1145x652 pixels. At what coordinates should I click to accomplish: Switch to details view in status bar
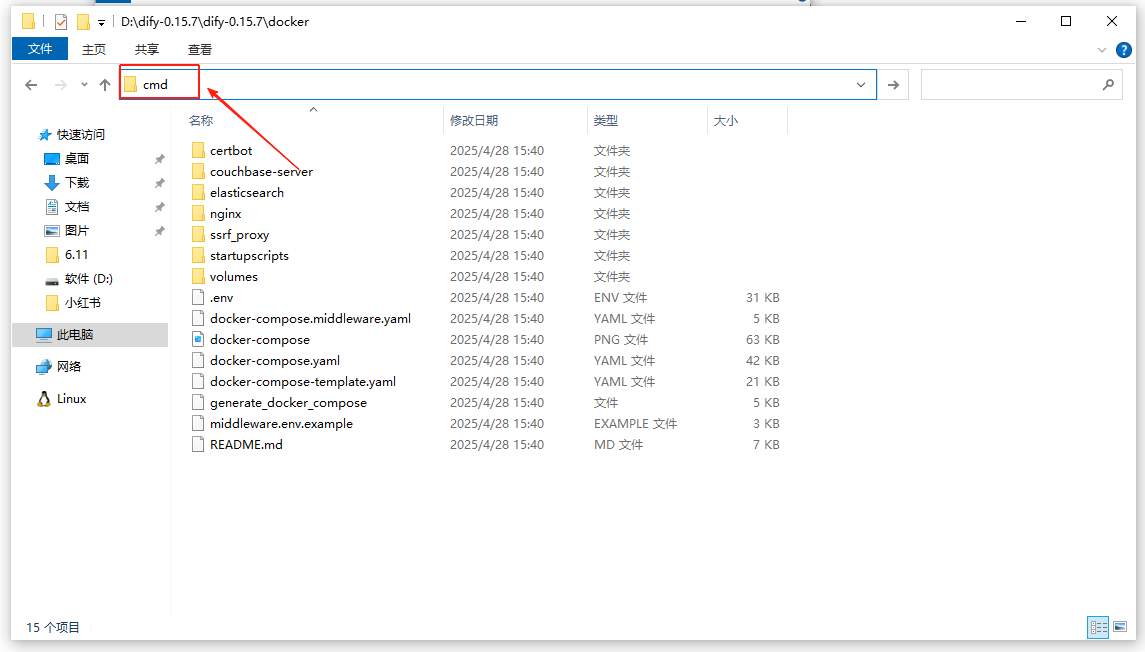point(1099,627)
